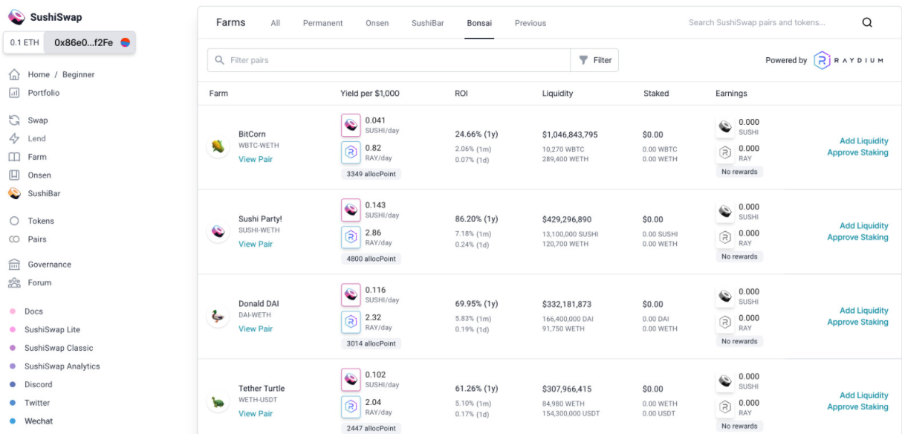The width and height of the screenshot is (902, 434).
Task: Click Approve Staking for Donald DAI
Action: point(858,322)
